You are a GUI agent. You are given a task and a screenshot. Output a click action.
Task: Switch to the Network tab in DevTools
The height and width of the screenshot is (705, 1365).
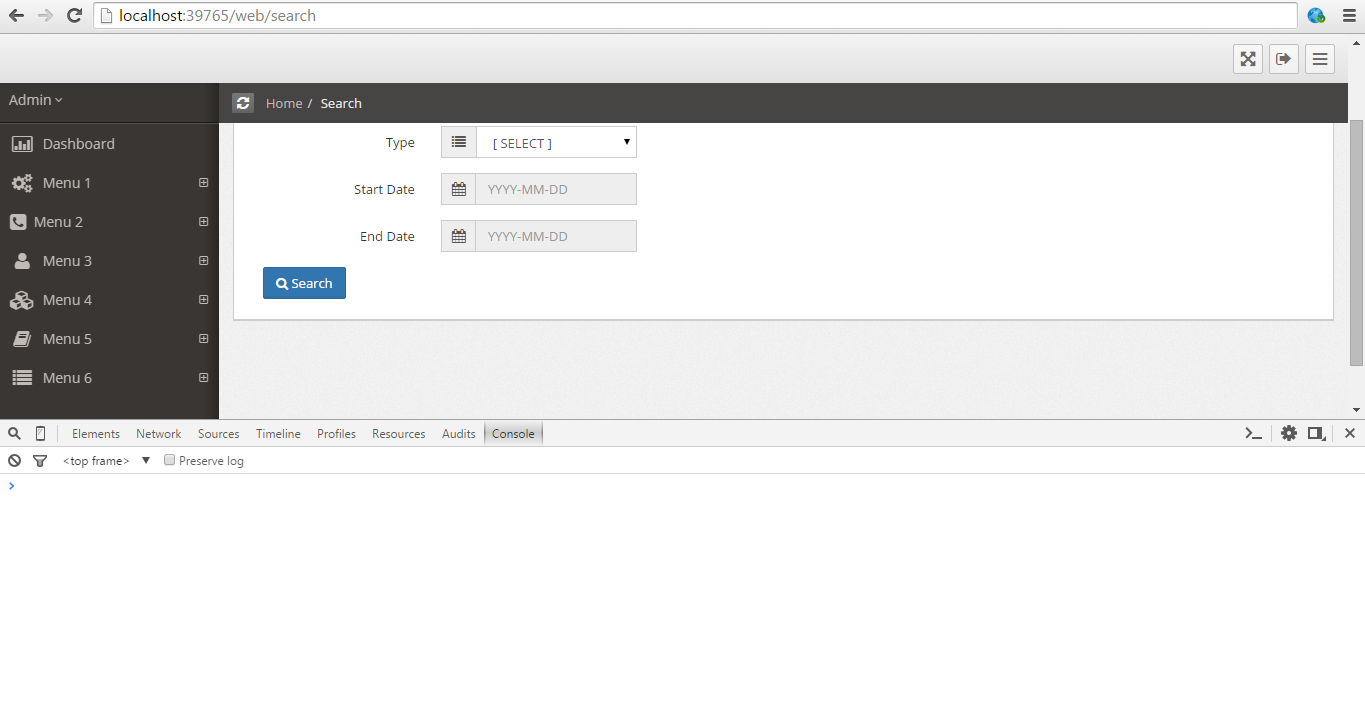tap(158, 433)
